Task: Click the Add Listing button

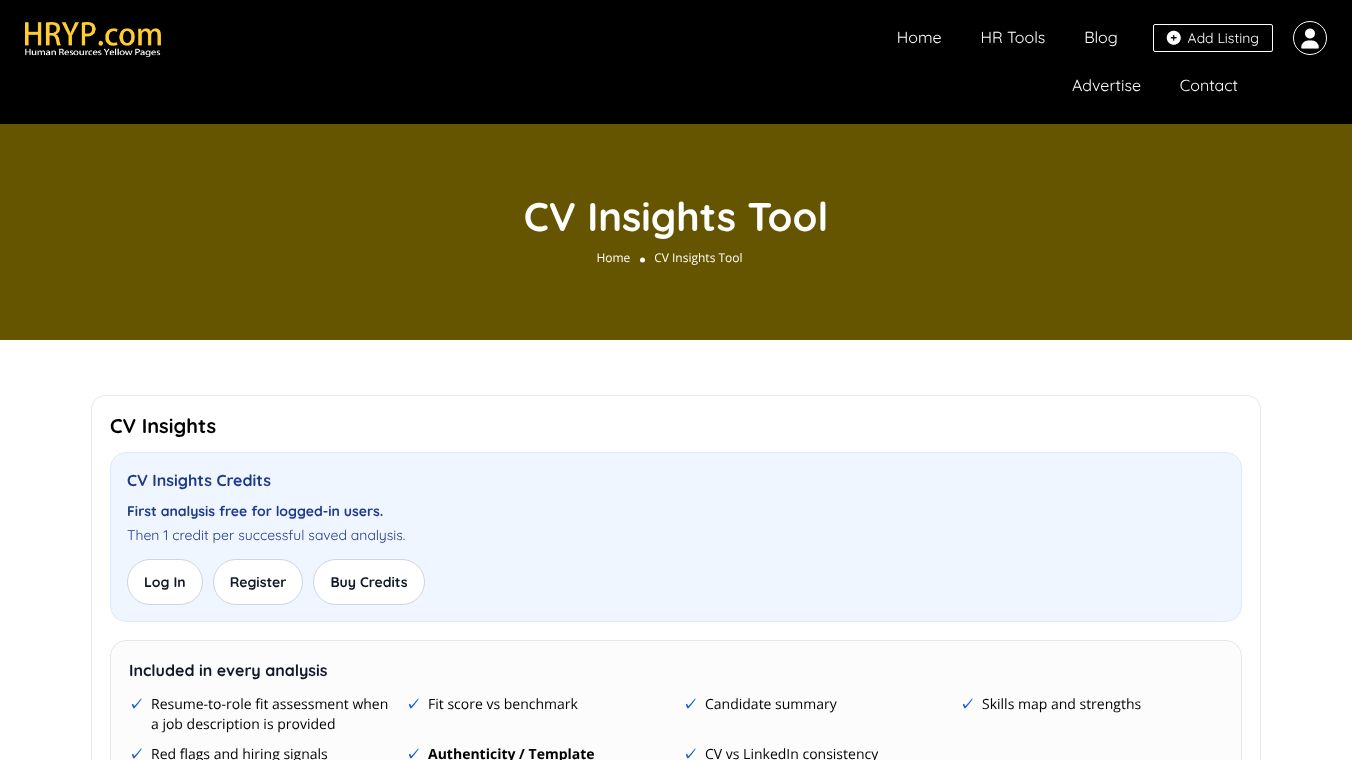Action: coord(1213,38)
